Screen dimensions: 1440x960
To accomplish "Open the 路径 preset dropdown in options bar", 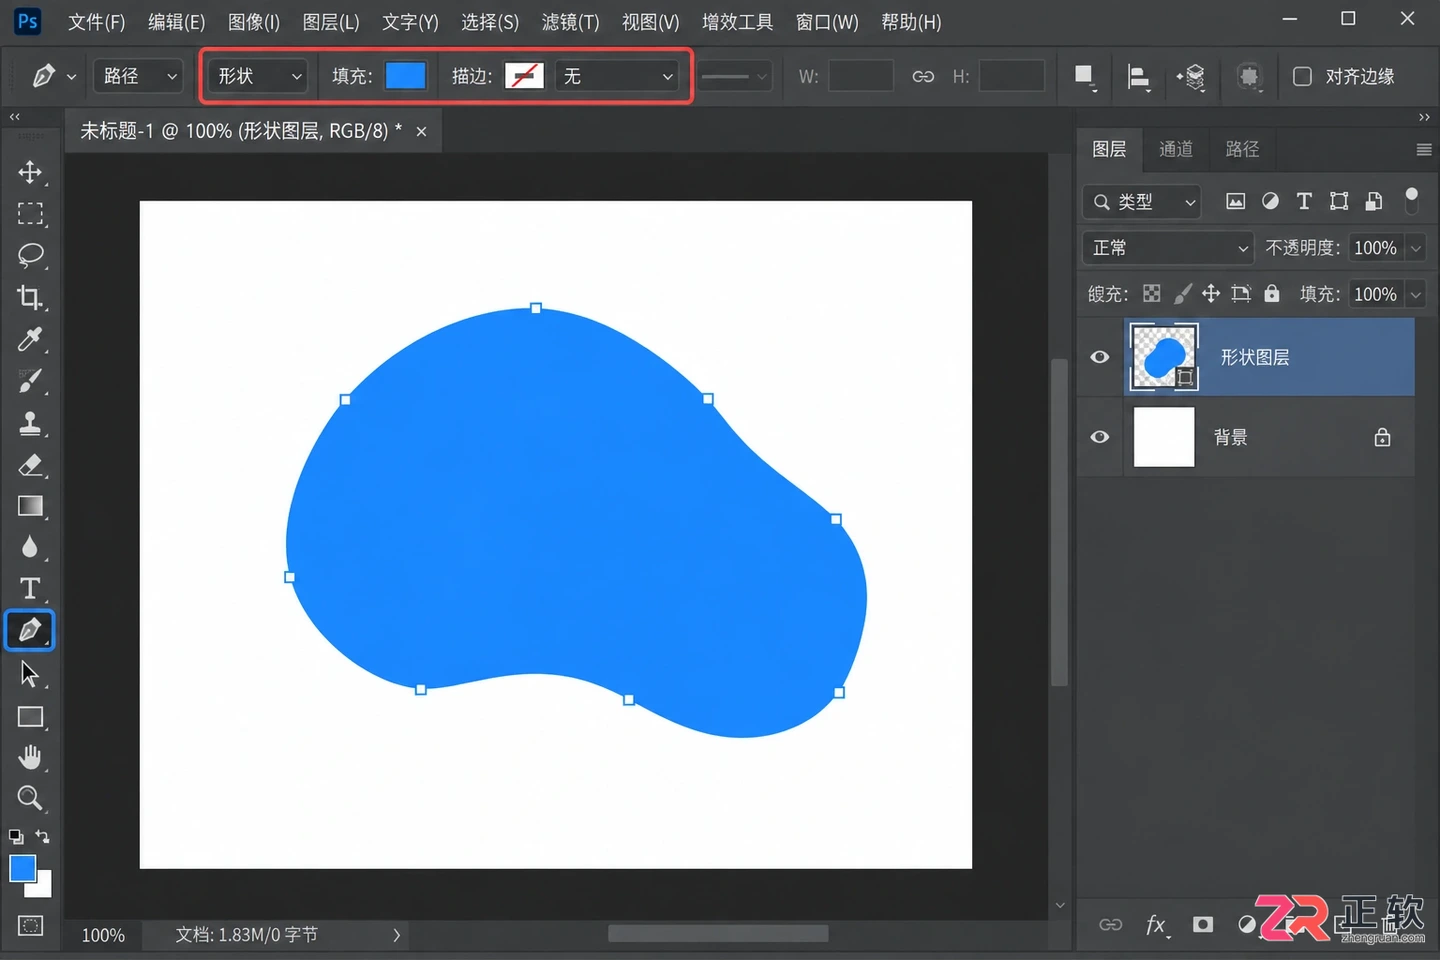I will click(x=138, y=76).
